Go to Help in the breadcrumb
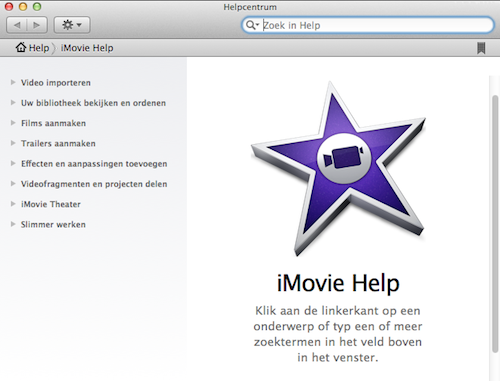500x381 pixels. (39, 48)
